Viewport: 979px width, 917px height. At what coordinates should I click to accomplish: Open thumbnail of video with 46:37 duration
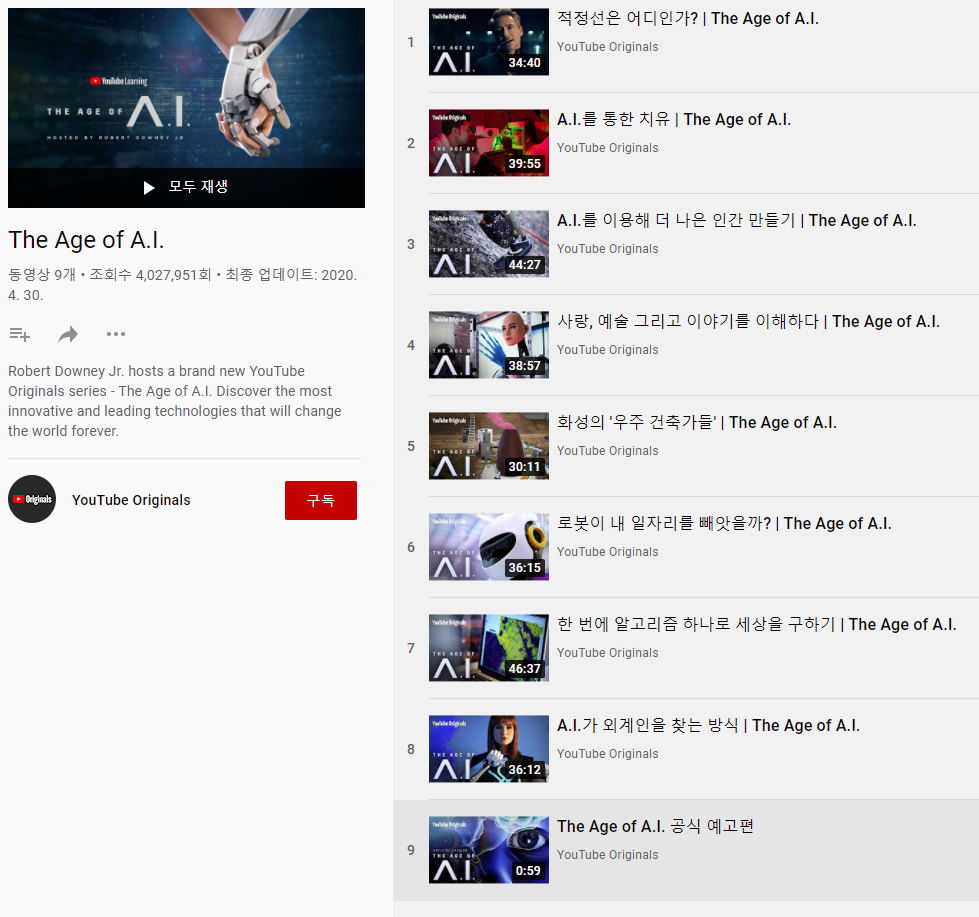tap(489, 648)
